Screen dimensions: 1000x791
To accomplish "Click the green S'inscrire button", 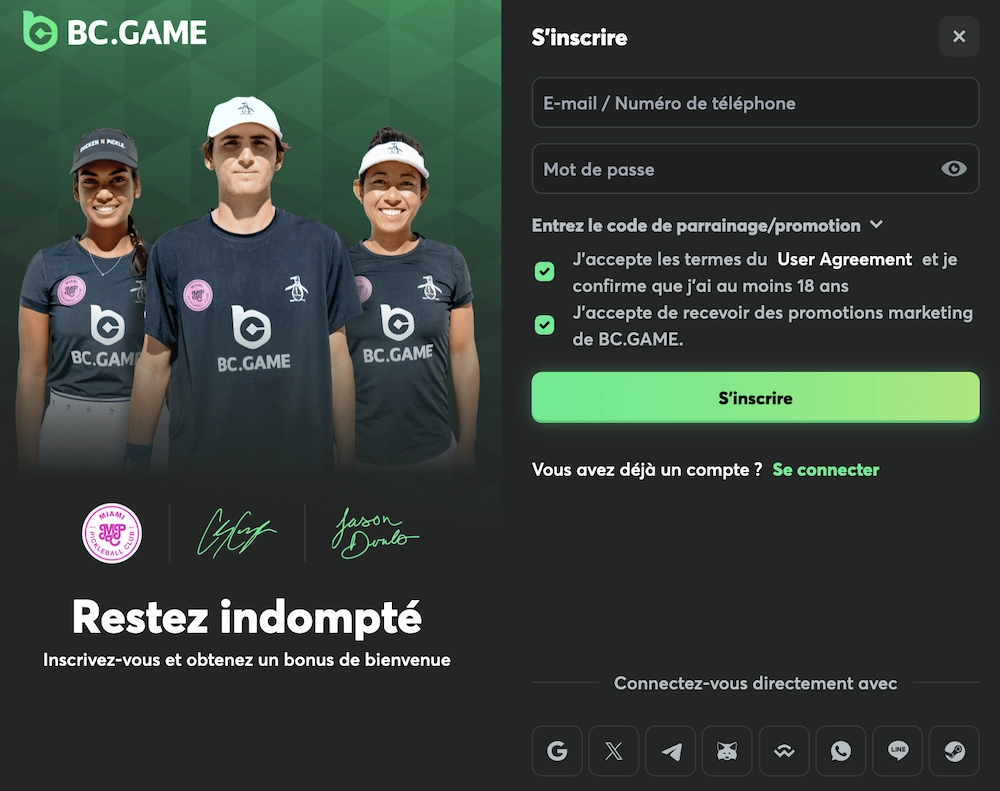I will [755, 397].
